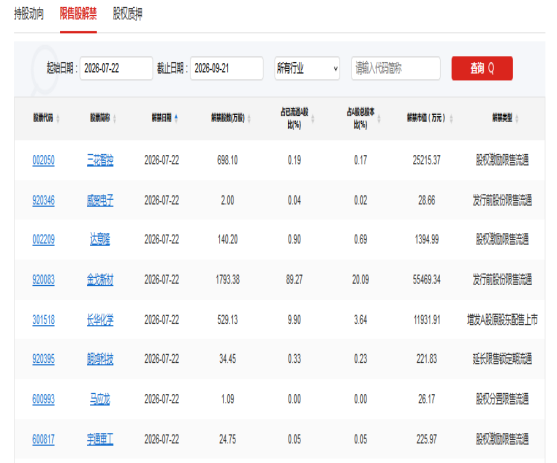The width and height of the screenshot is (557, 463).
Task: Open 长华化学 stock link
Action: (x=100, y=320)
